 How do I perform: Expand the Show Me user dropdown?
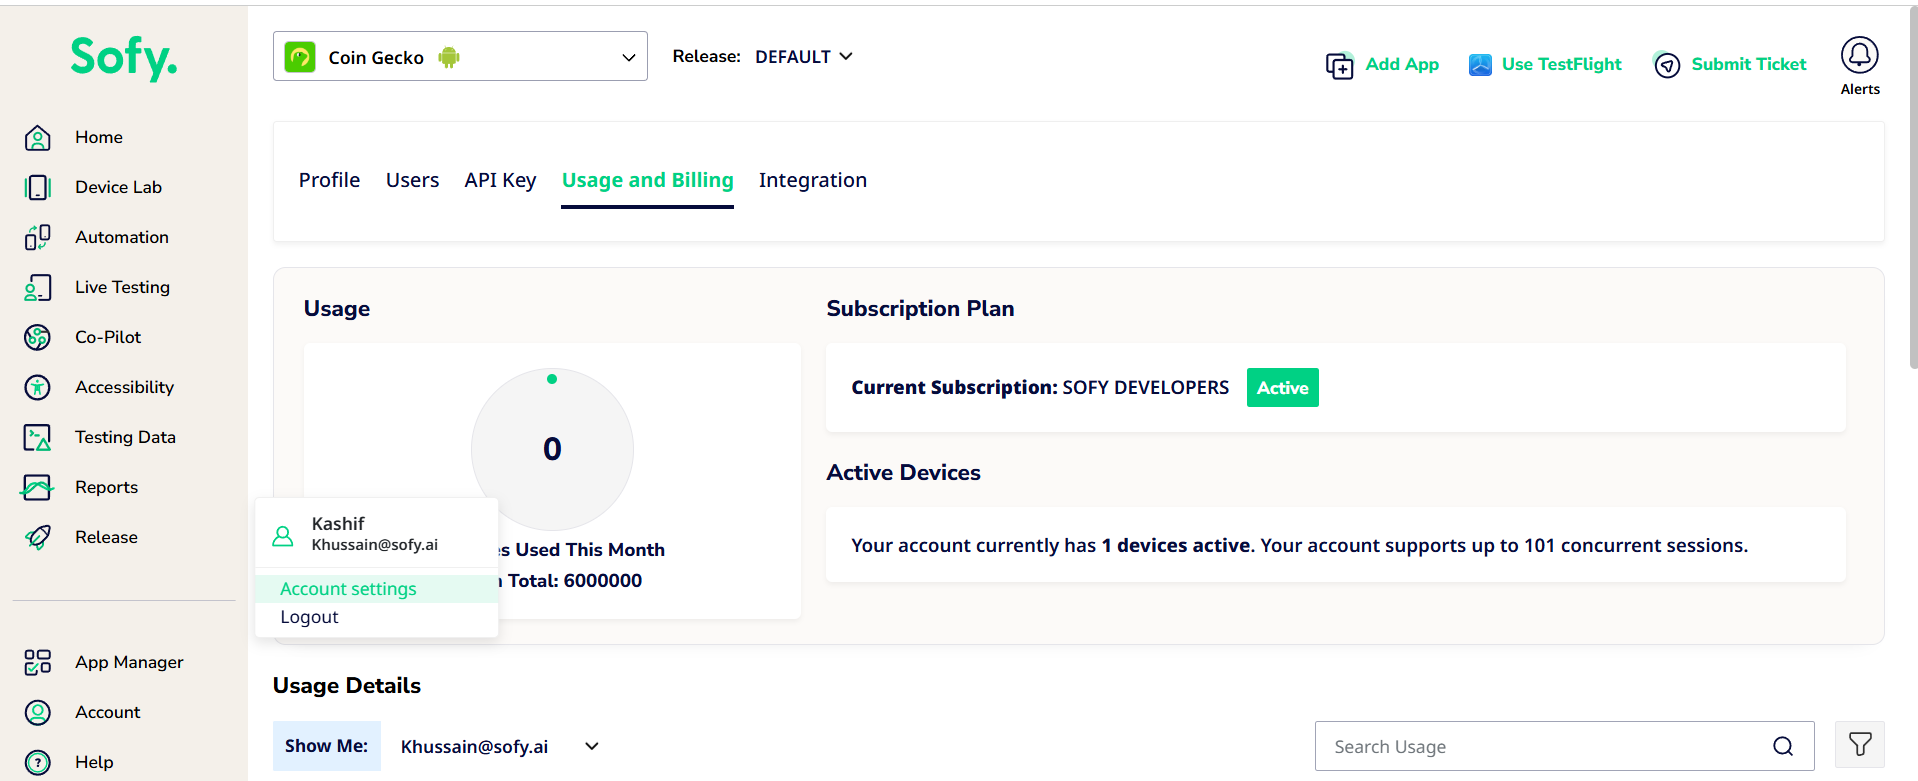click(x=592, y=746)
